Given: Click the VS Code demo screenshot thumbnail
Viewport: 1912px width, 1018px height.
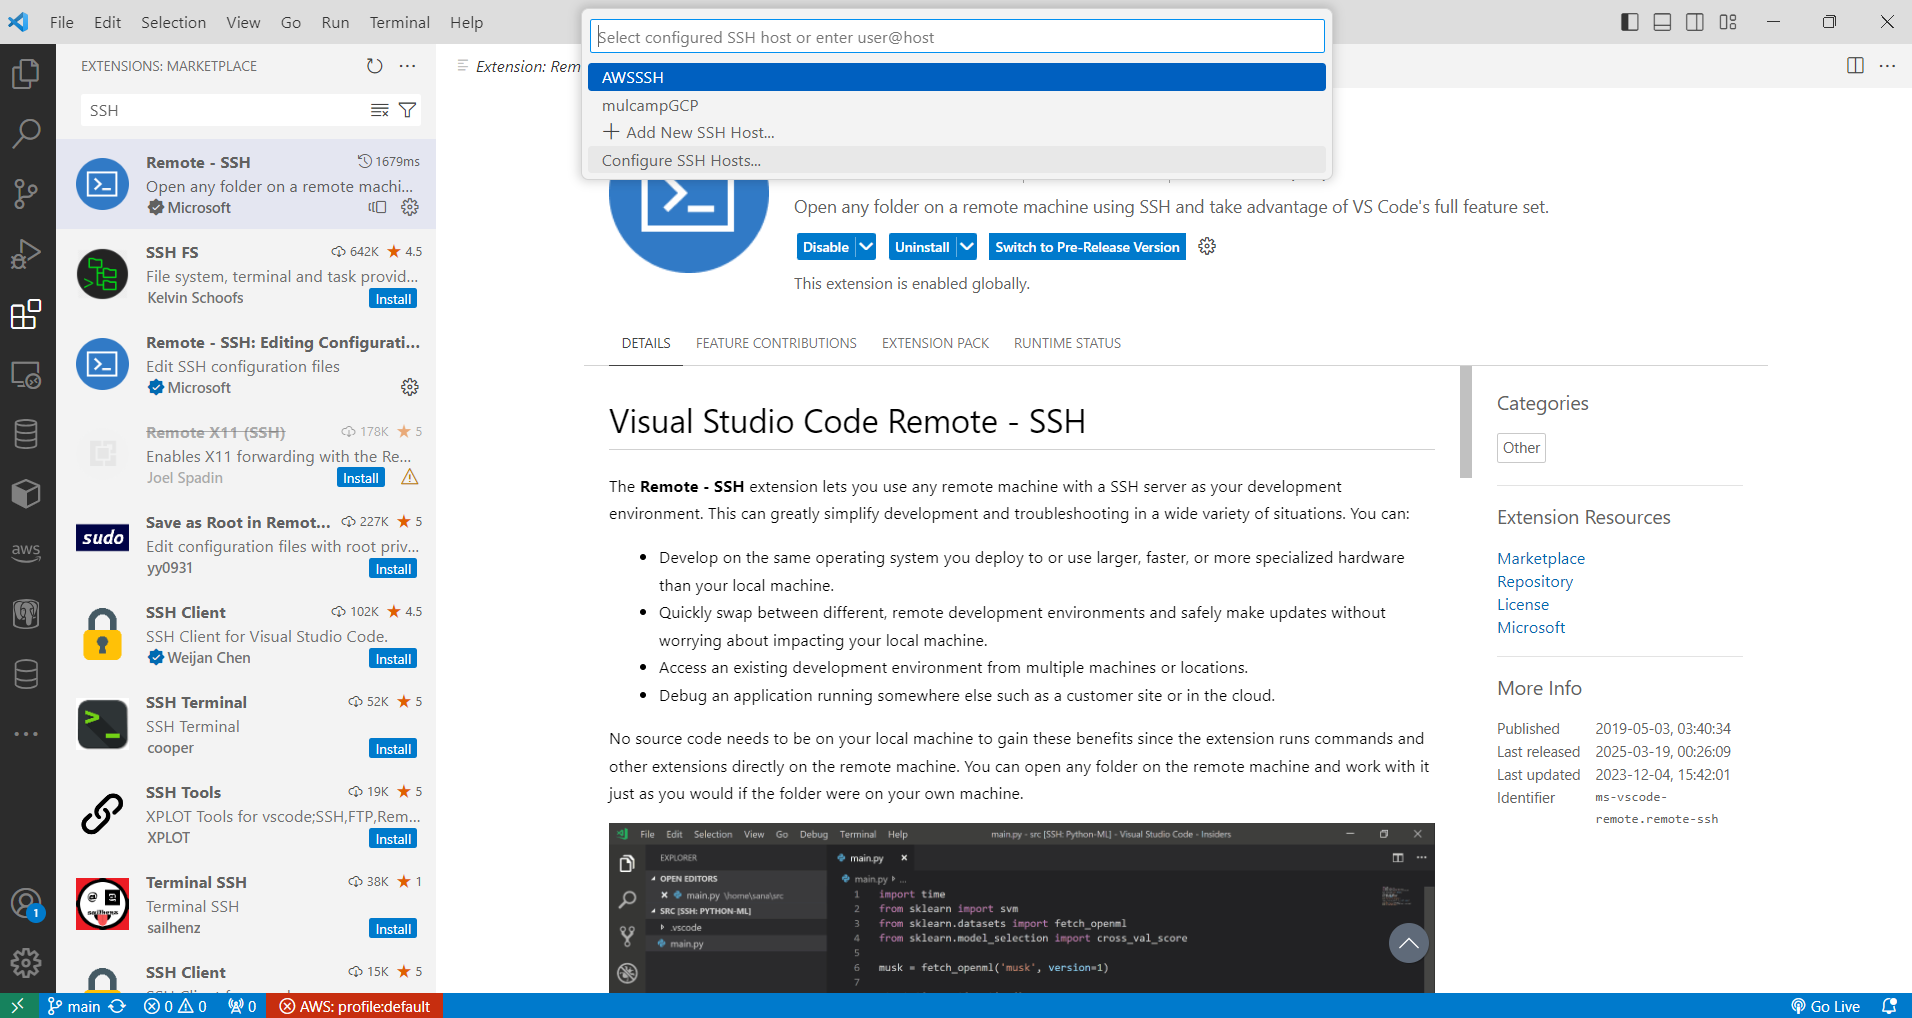Looking at the screenshot, I should click(x=1021, y=908).
